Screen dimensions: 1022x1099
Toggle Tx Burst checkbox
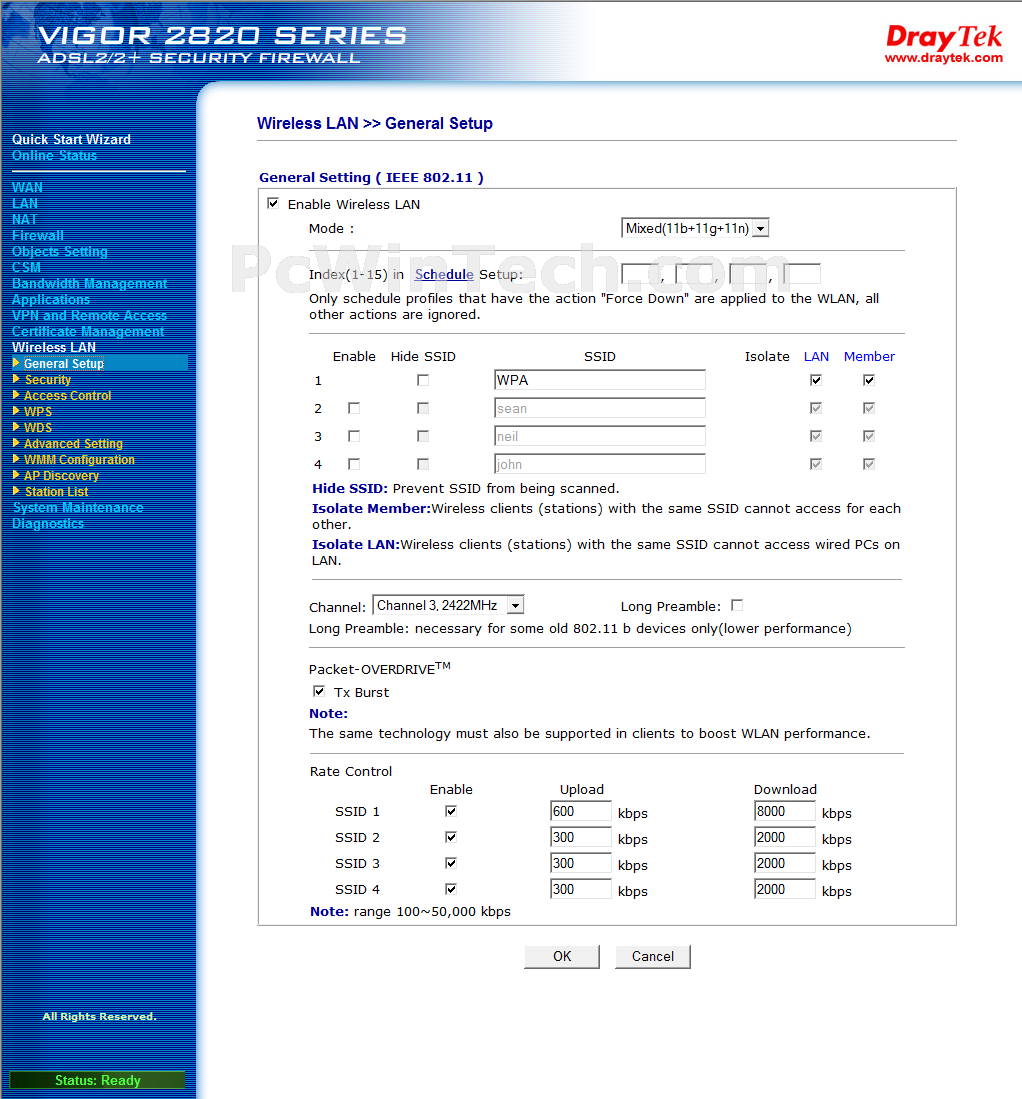tap(319, 691)
